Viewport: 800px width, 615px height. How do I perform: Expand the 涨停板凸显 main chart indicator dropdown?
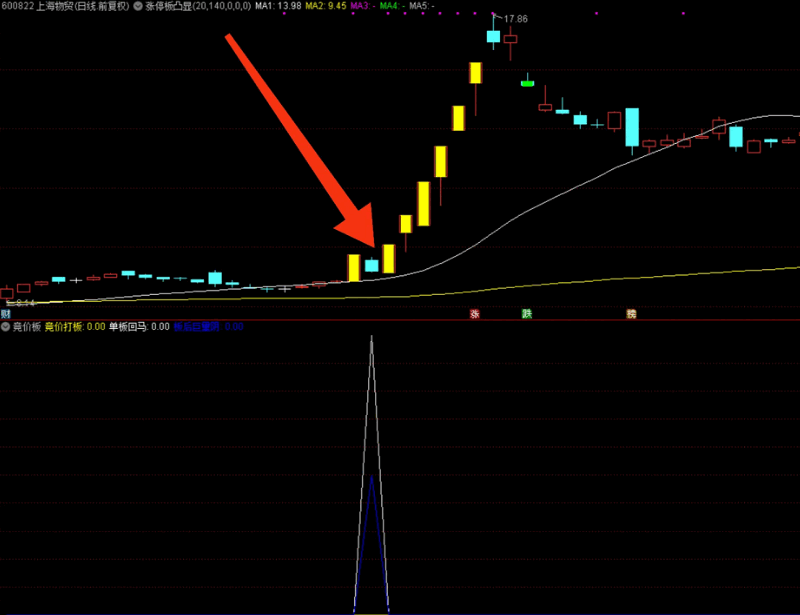coord(138,6)
